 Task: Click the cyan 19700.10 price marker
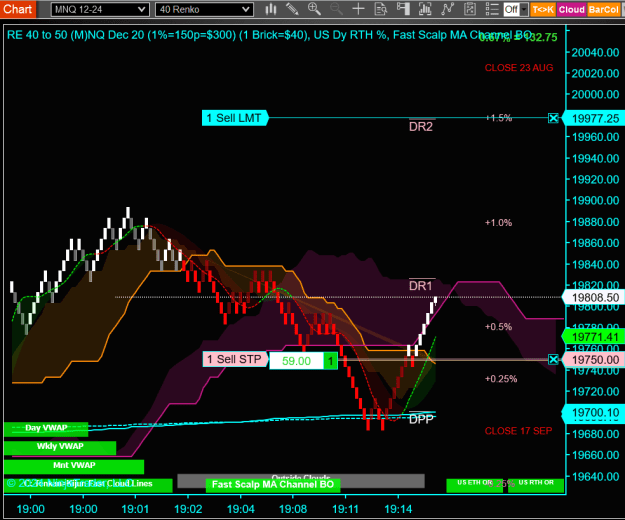click(594, 412)
